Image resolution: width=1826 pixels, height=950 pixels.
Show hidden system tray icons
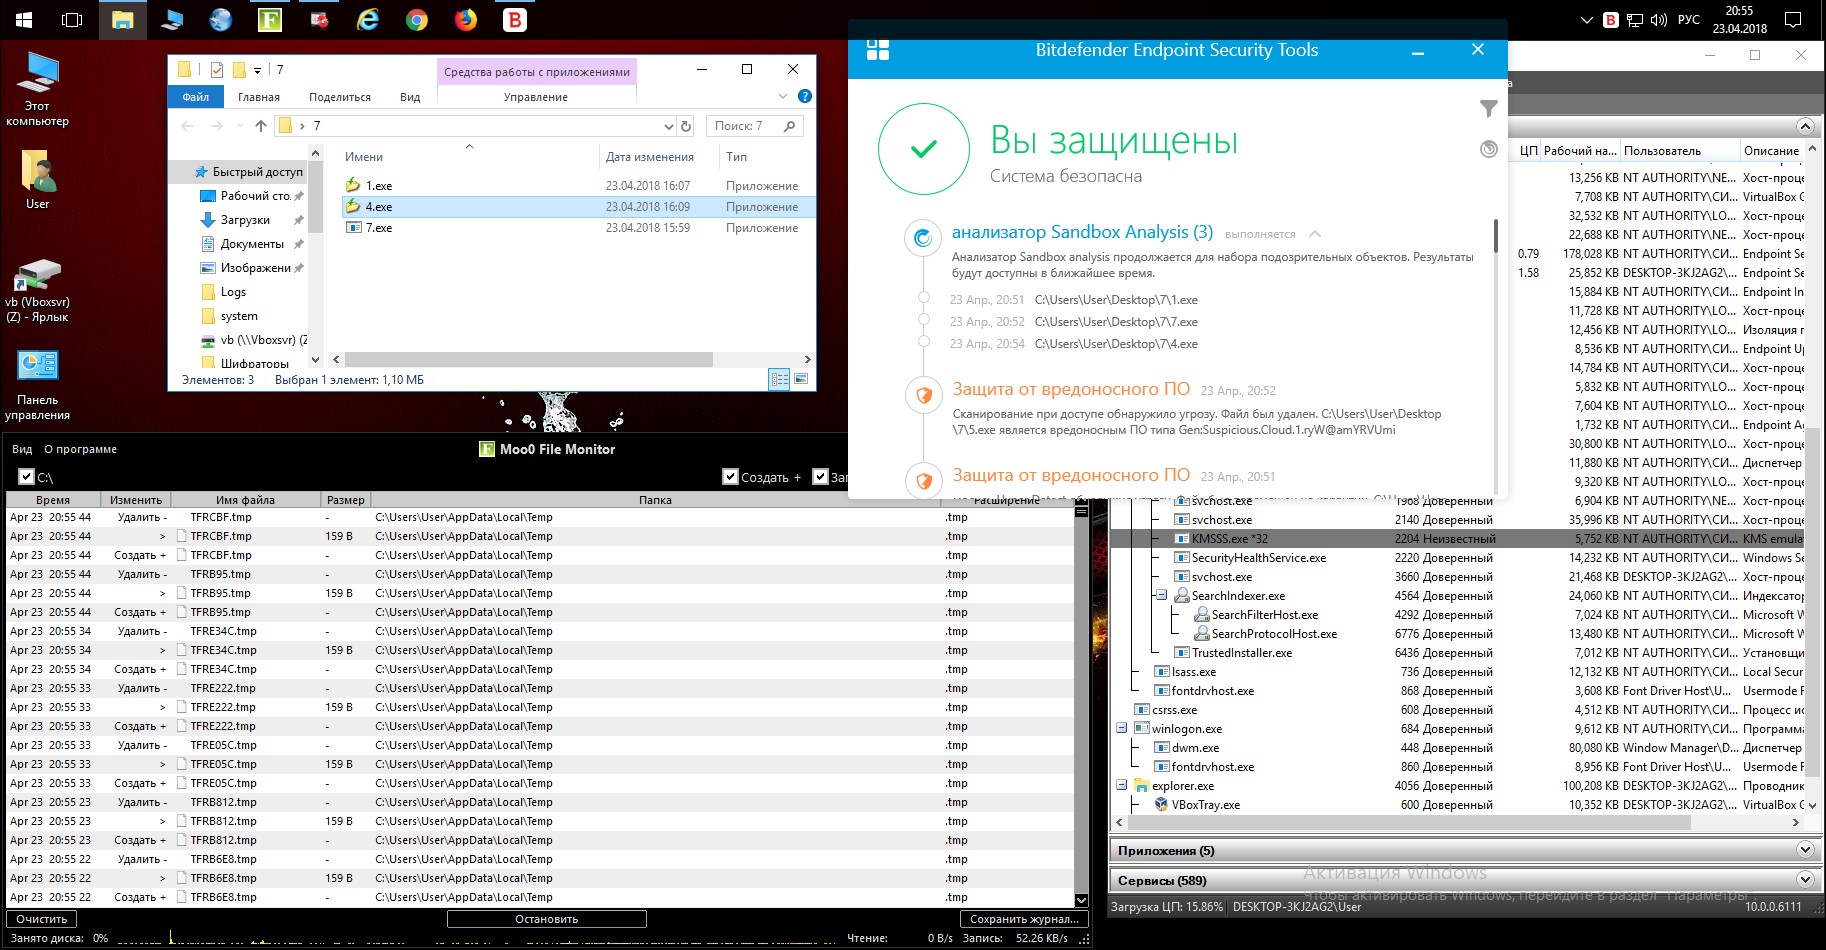pyautogui.click(x=1585, y=20)
